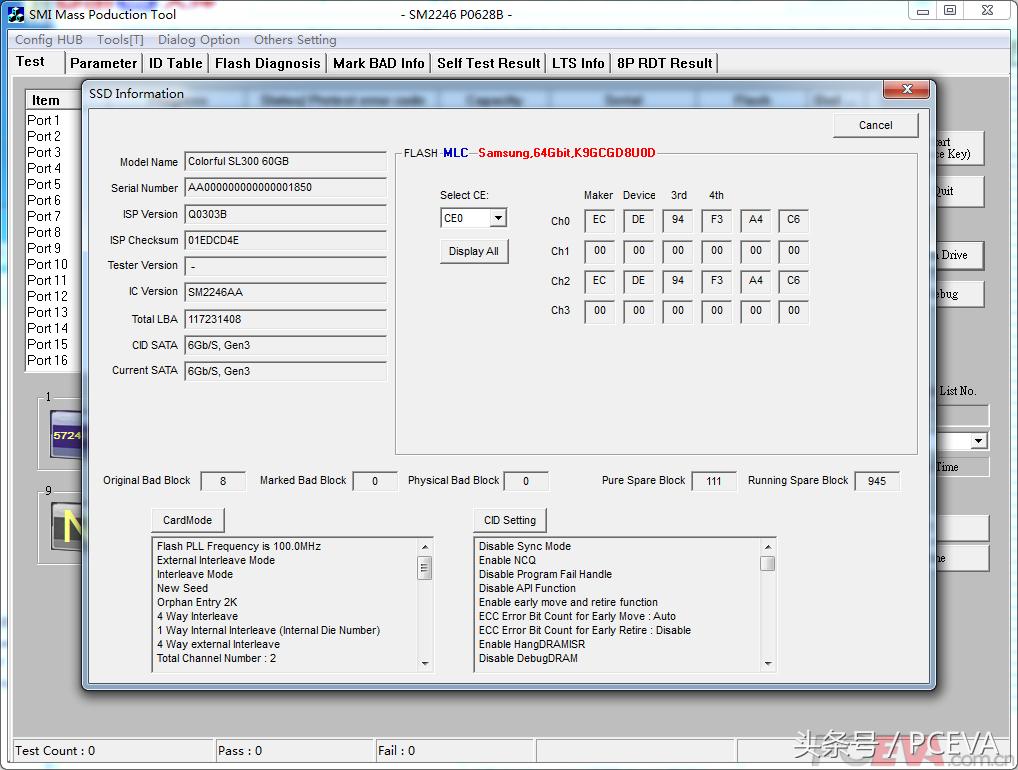This screenshot has height=770, width=1018.
Task: Click the Serial Number field
Action: tap(285, 188)
